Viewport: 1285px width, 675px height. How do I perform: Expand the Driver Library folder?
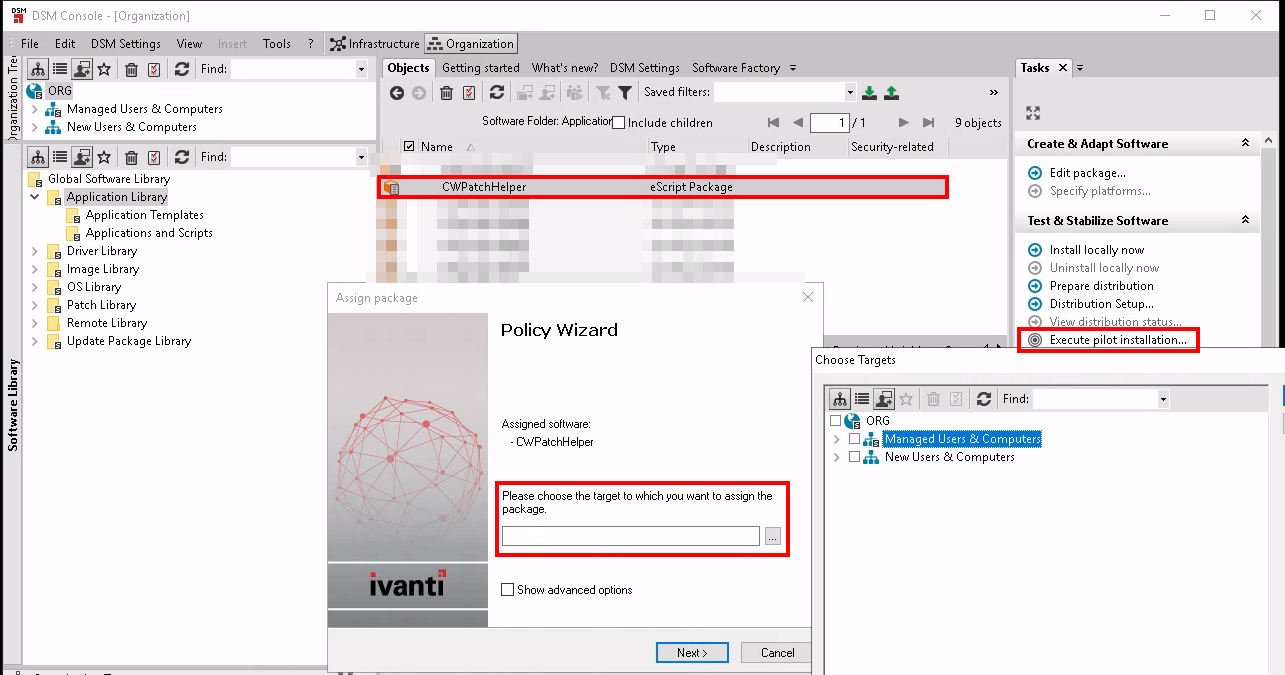[x=35, y=251]
